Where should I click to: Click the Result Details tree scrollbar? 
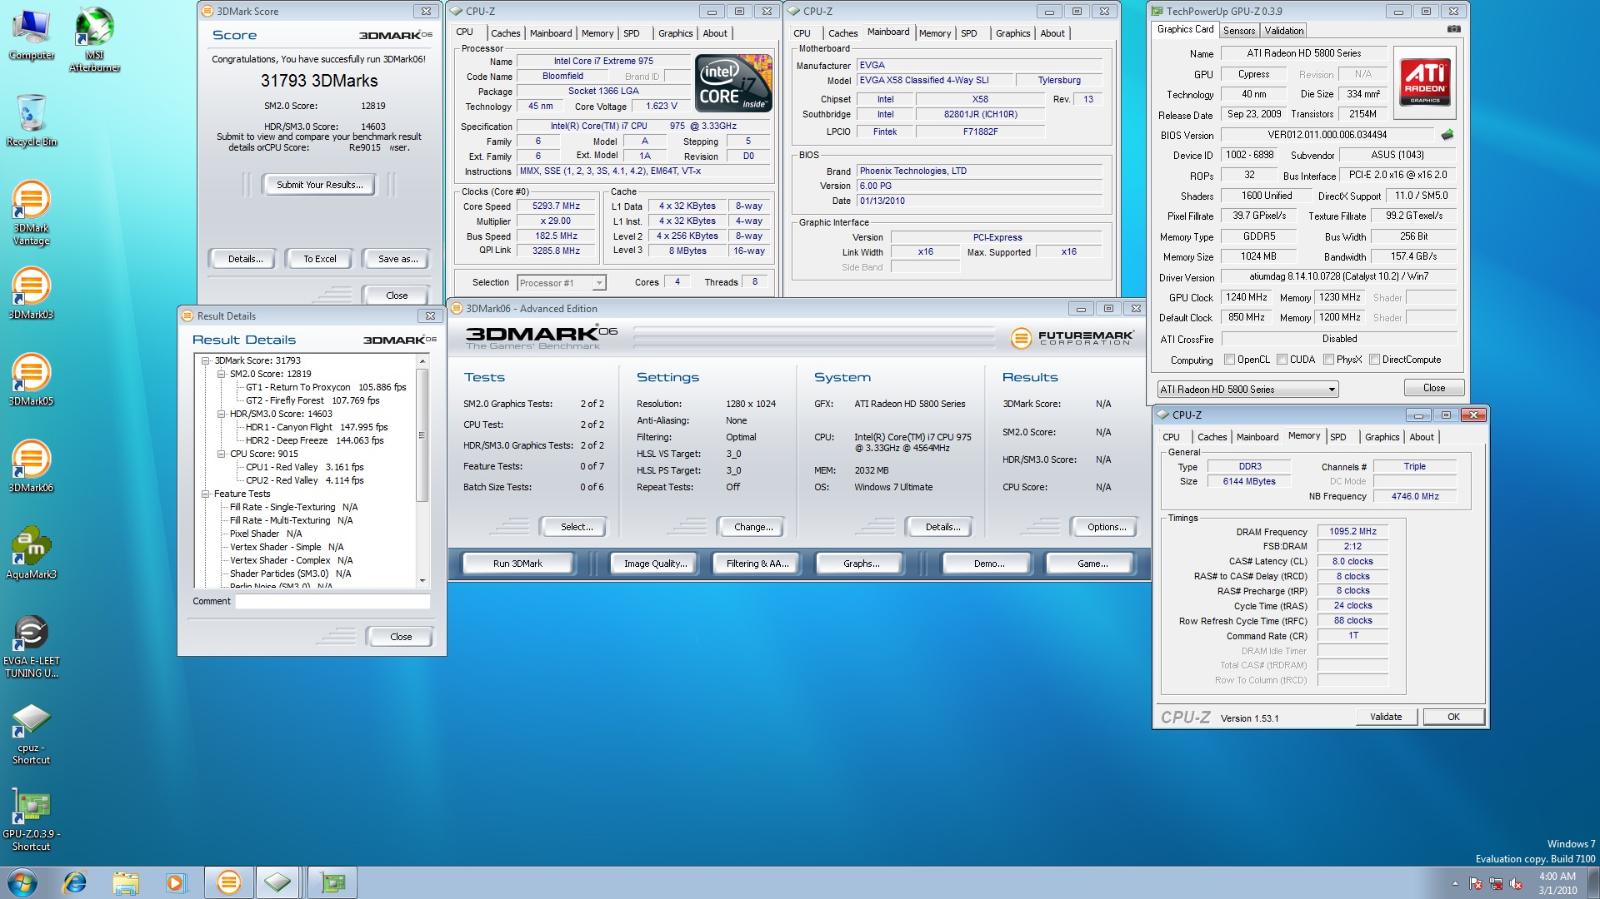pyautogui.click(x=422, y=470)
